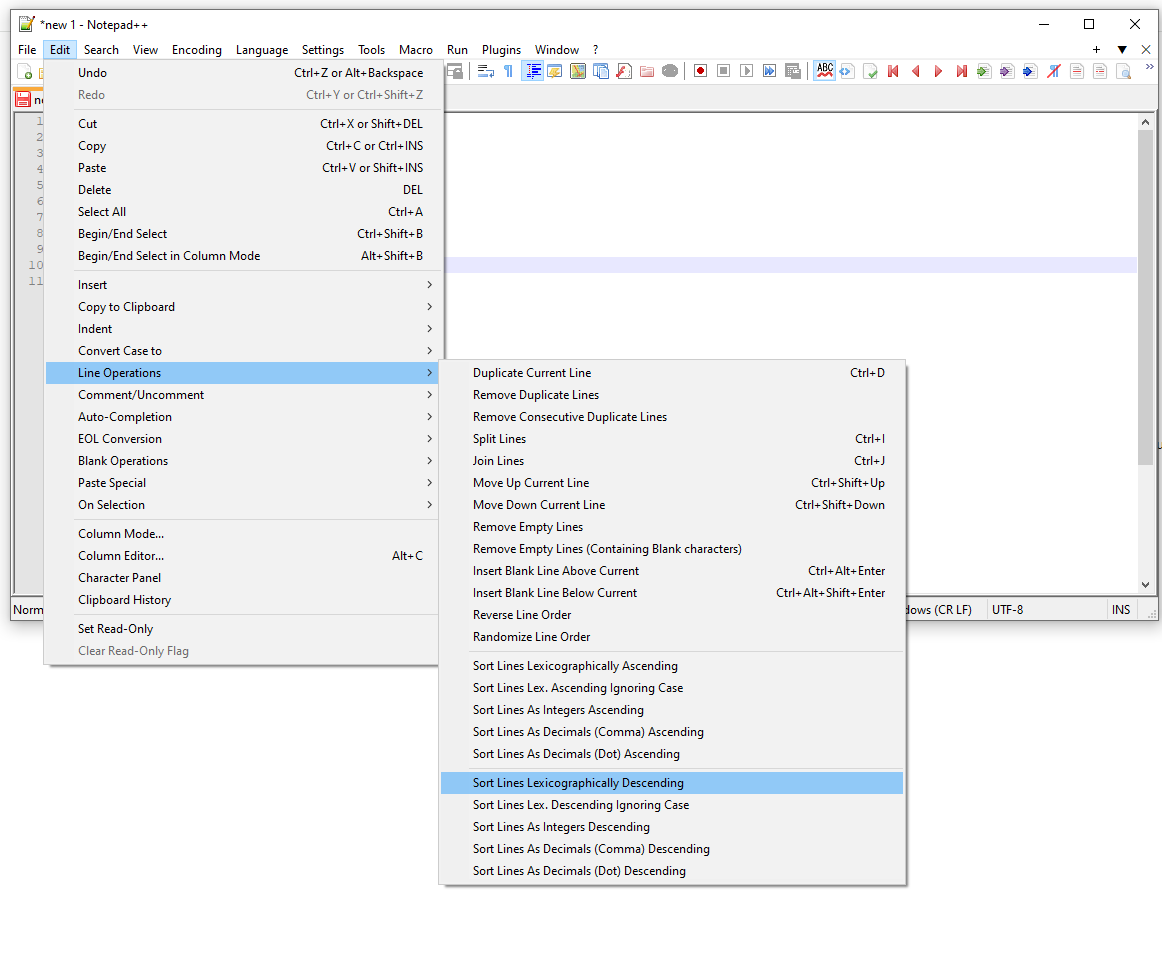
Task: Open the Plugins menu
Action: point(501,50)
